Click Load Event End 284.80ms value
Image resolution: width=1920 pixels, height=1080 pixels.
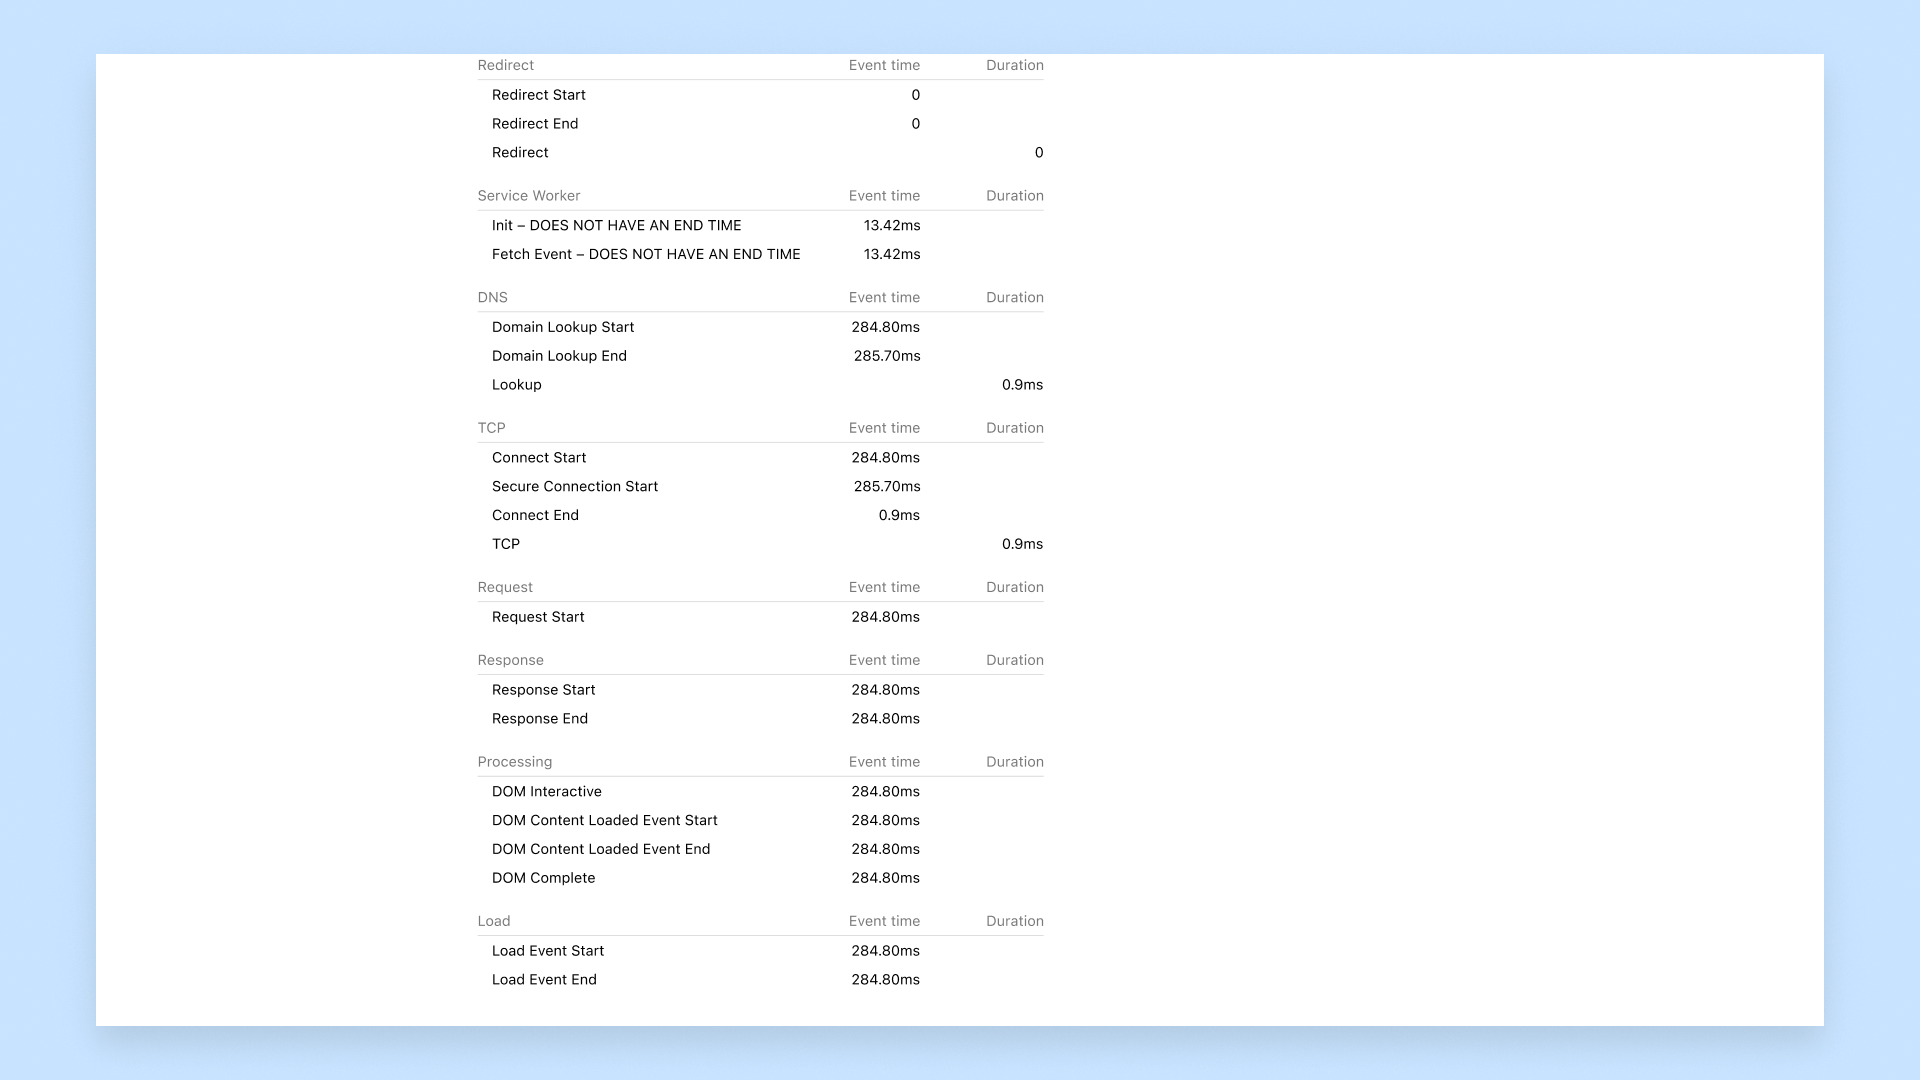pyautogui.click(x=885, y=980)
